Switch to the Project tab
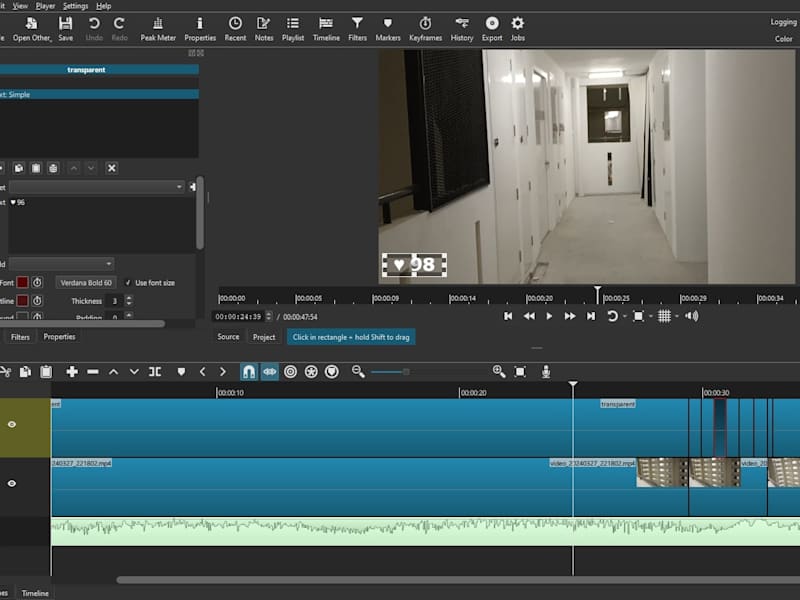The height and width of the screenshot is (600, 800). click(x=264, y=337)
